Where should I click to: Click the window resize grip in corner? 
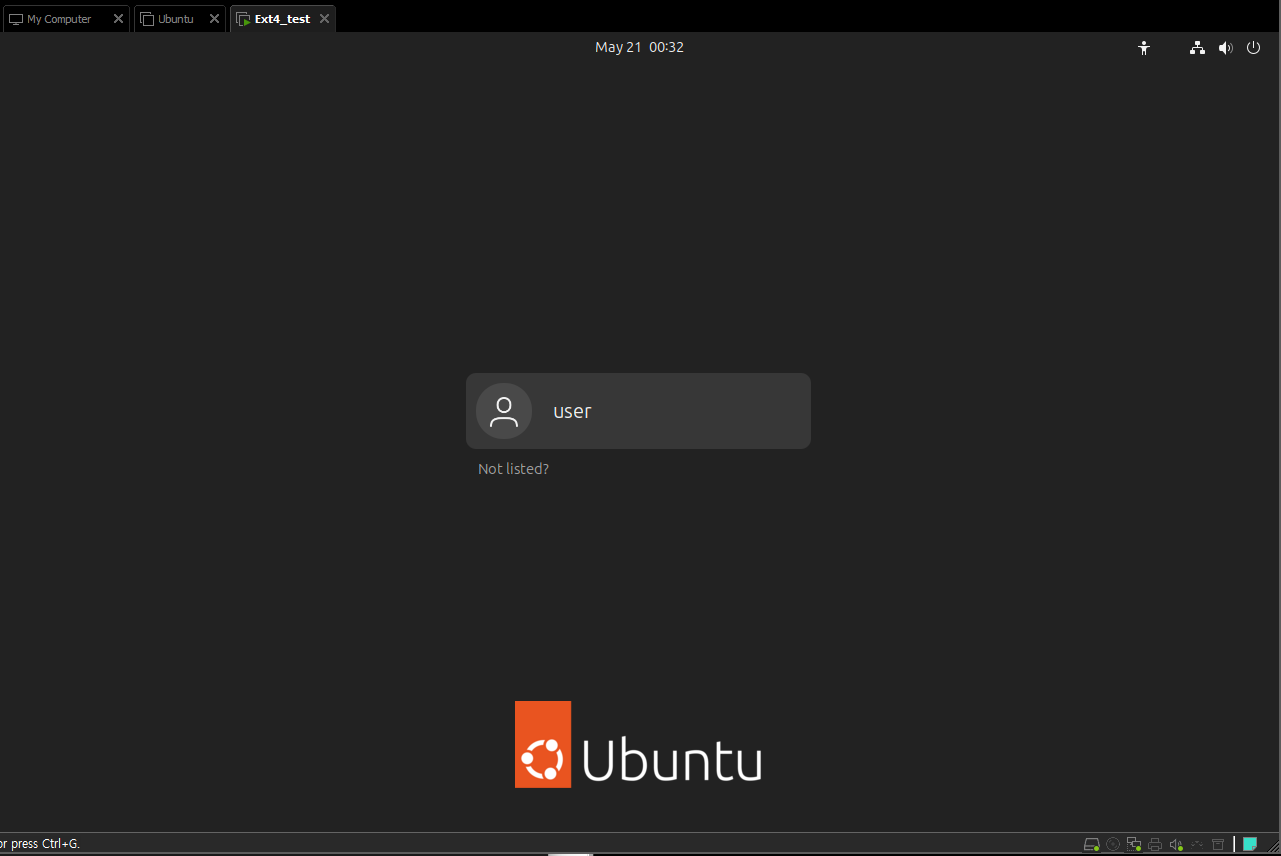click(1272, 846)
